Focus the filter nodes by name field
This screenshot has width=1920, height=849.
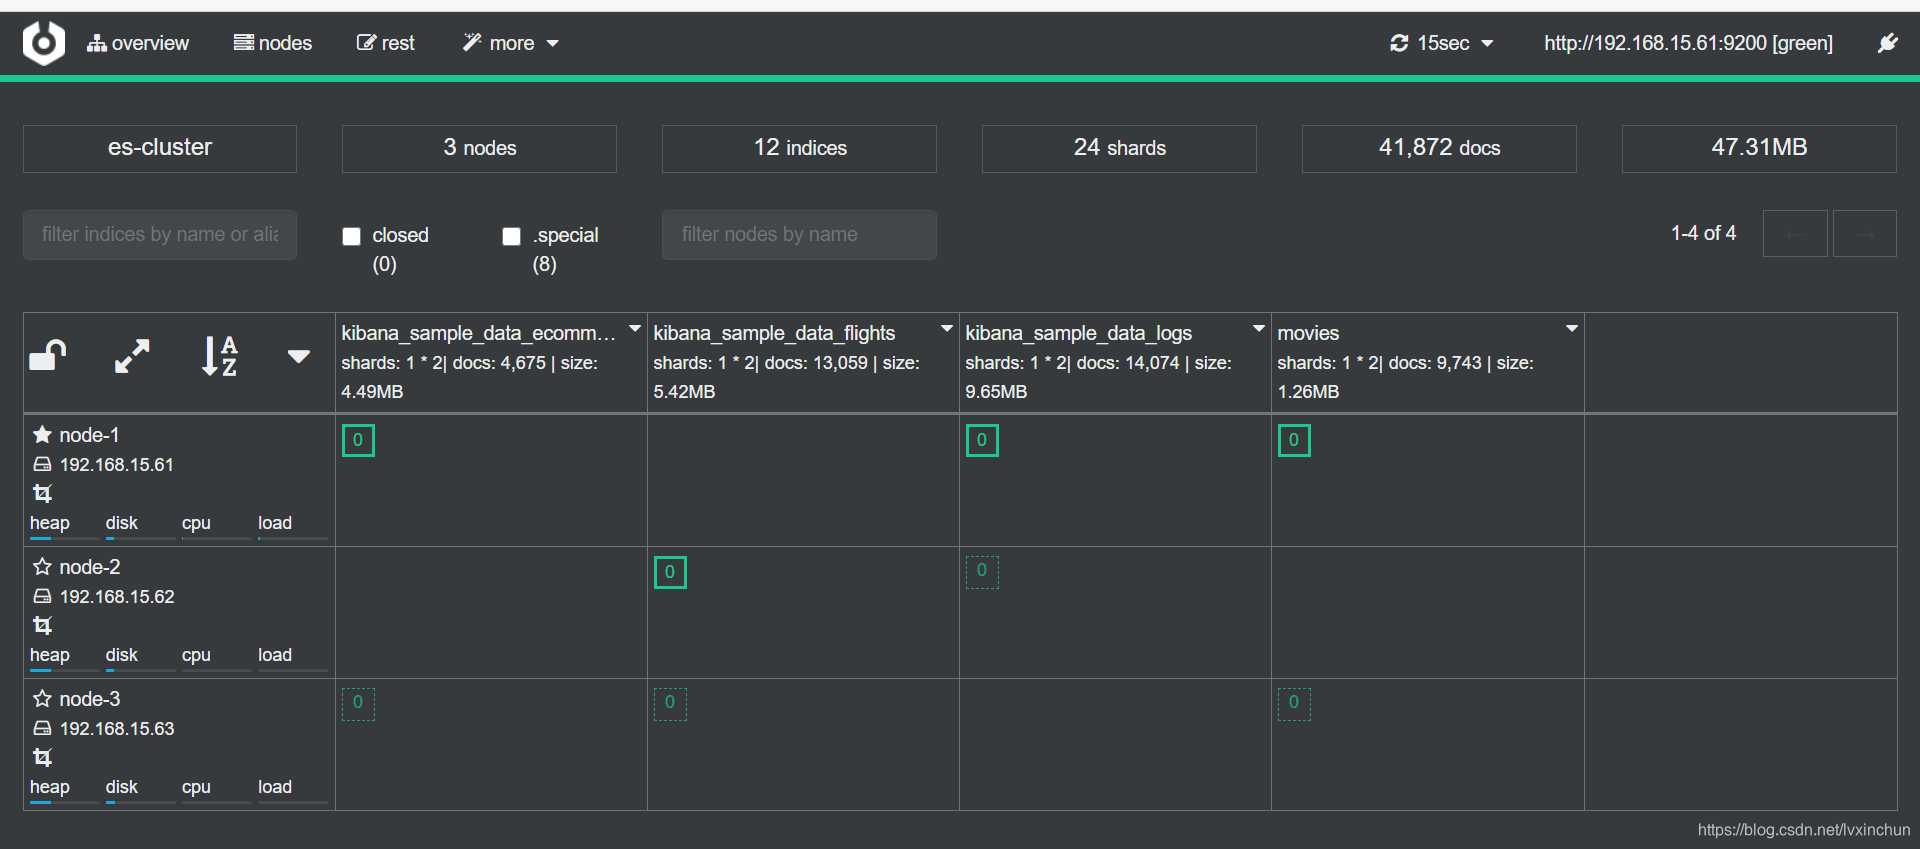pyautogui.click(x=799, y=234)
